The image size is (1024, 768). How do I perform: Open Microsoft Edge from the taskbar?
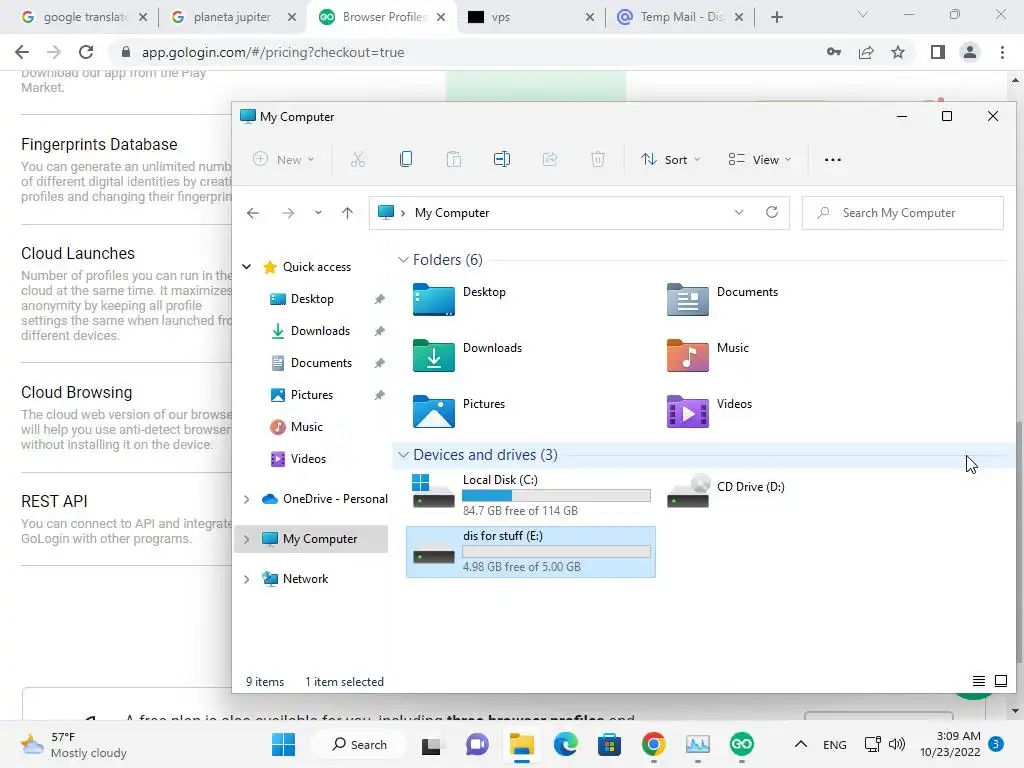coord(566,744)
